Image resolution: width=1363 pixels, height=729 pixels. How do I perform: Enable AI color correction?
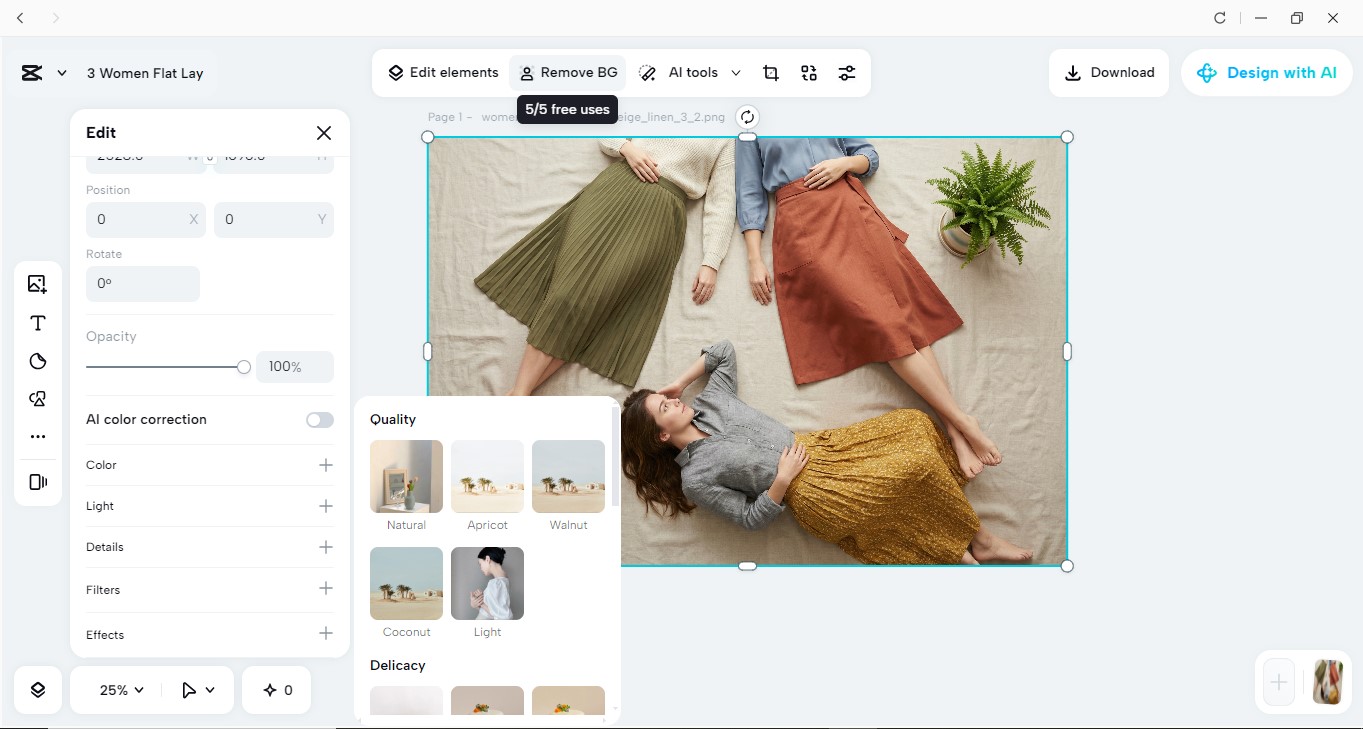pyautogui.click(x=319, y=419)
